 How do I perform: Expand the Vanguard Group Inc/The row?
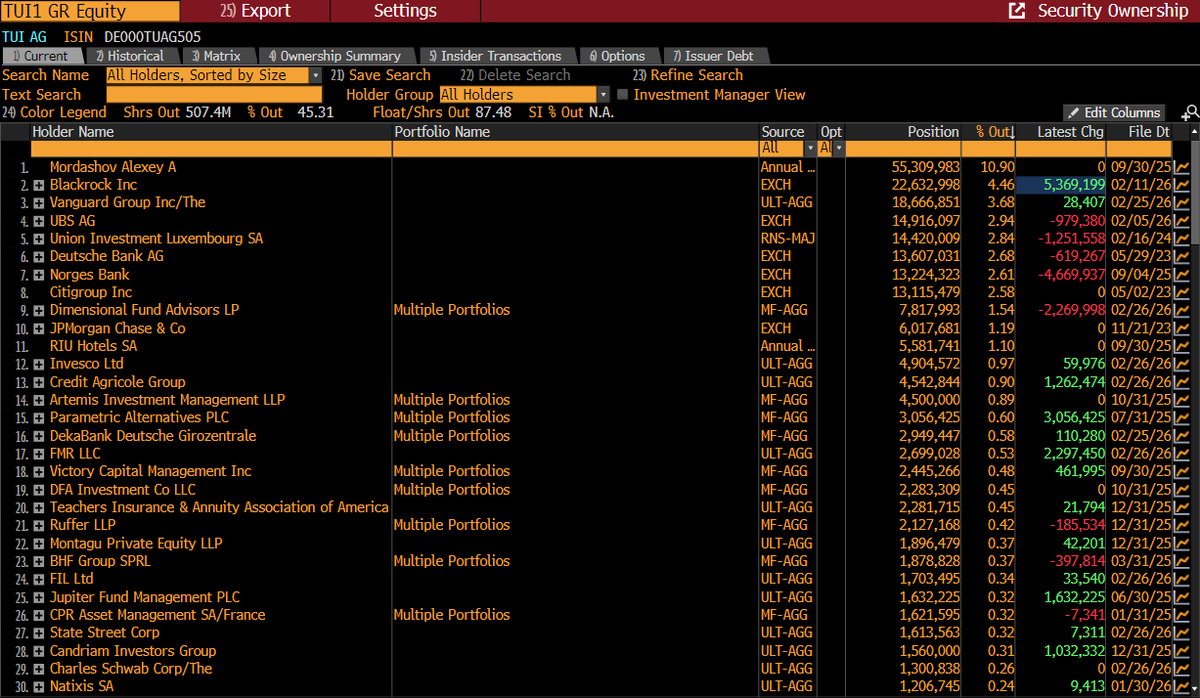(x=37, y=202)
